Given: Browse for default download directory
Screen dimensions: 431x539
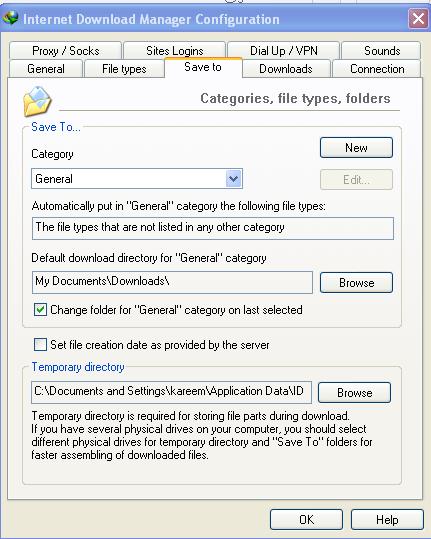Looking at the screenshot, I should 356,283.
